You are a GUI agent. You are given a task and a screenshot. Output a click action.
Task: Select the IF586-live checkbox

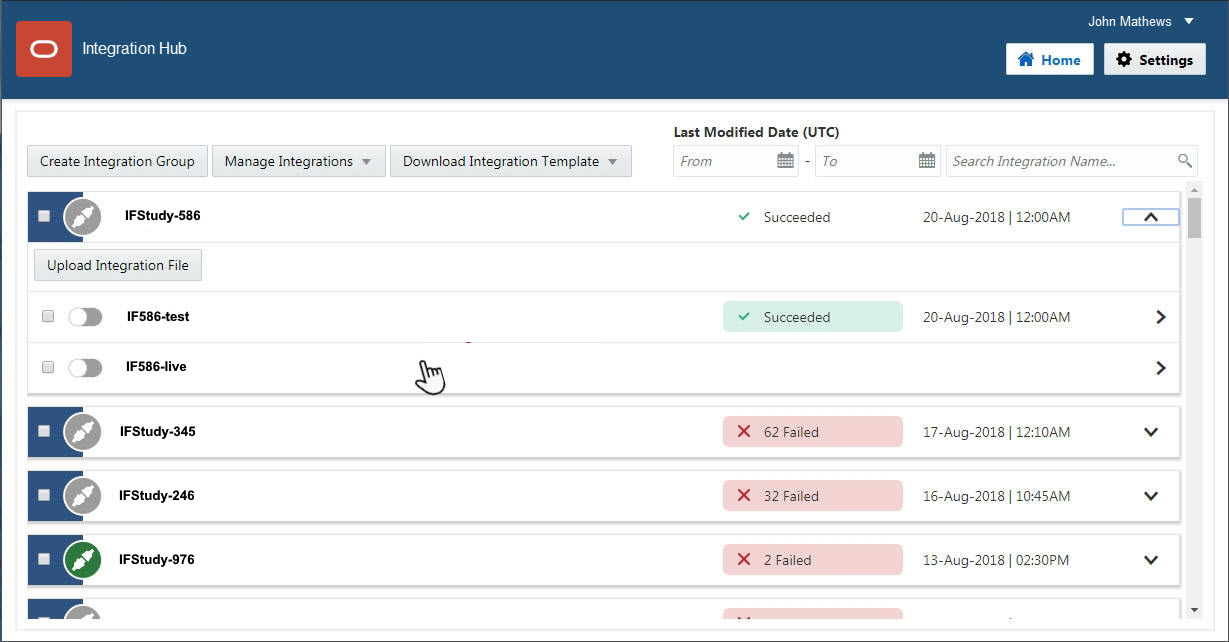(x=48, y=367)
